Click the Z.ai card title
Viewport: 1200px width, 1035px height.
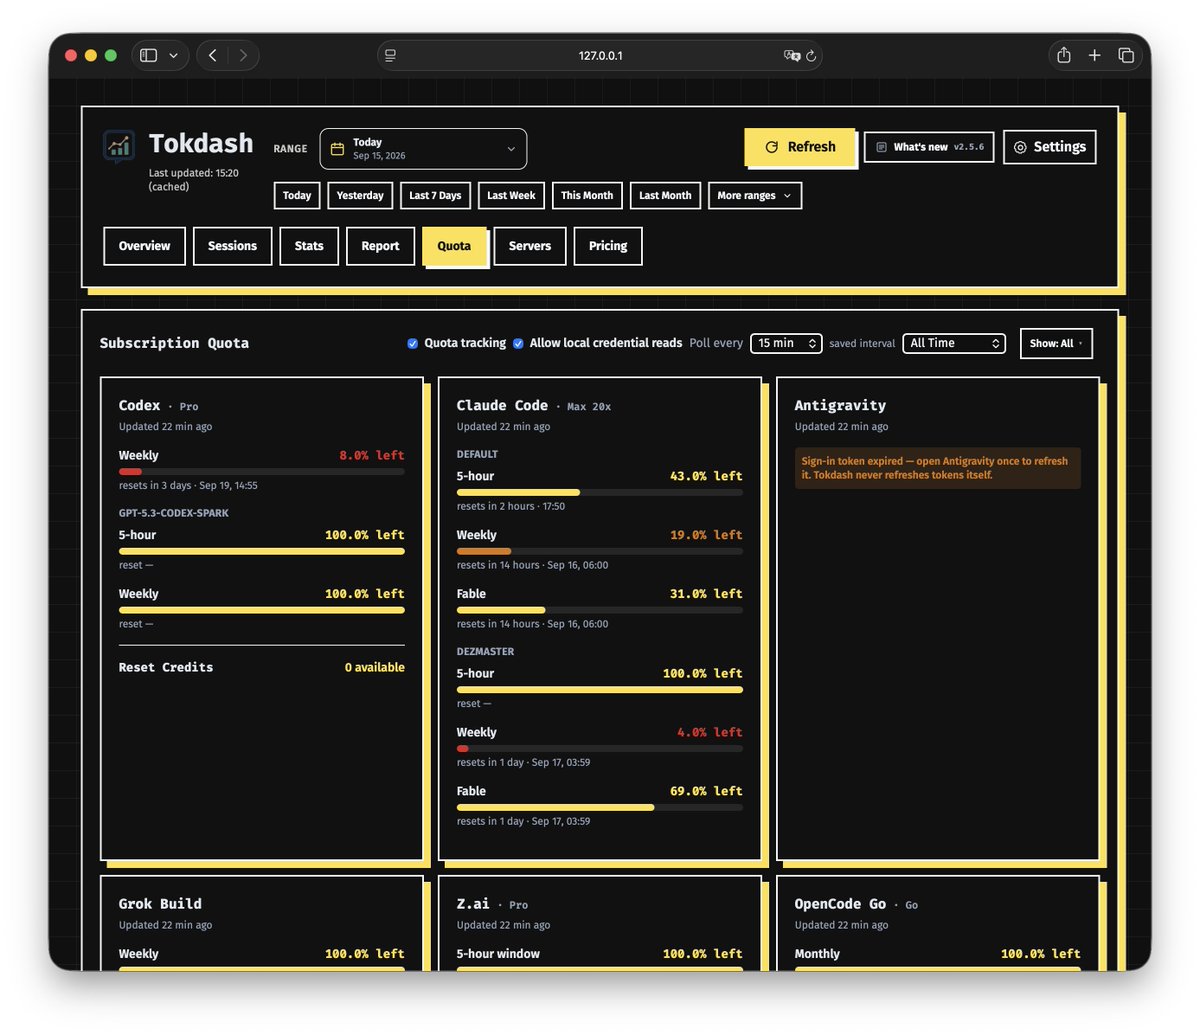[473, 903]
